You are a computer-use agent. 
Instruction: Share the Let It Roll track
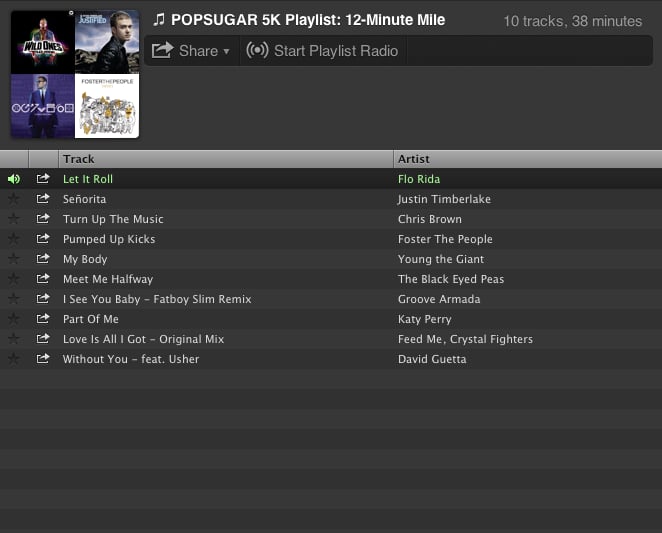43,179
